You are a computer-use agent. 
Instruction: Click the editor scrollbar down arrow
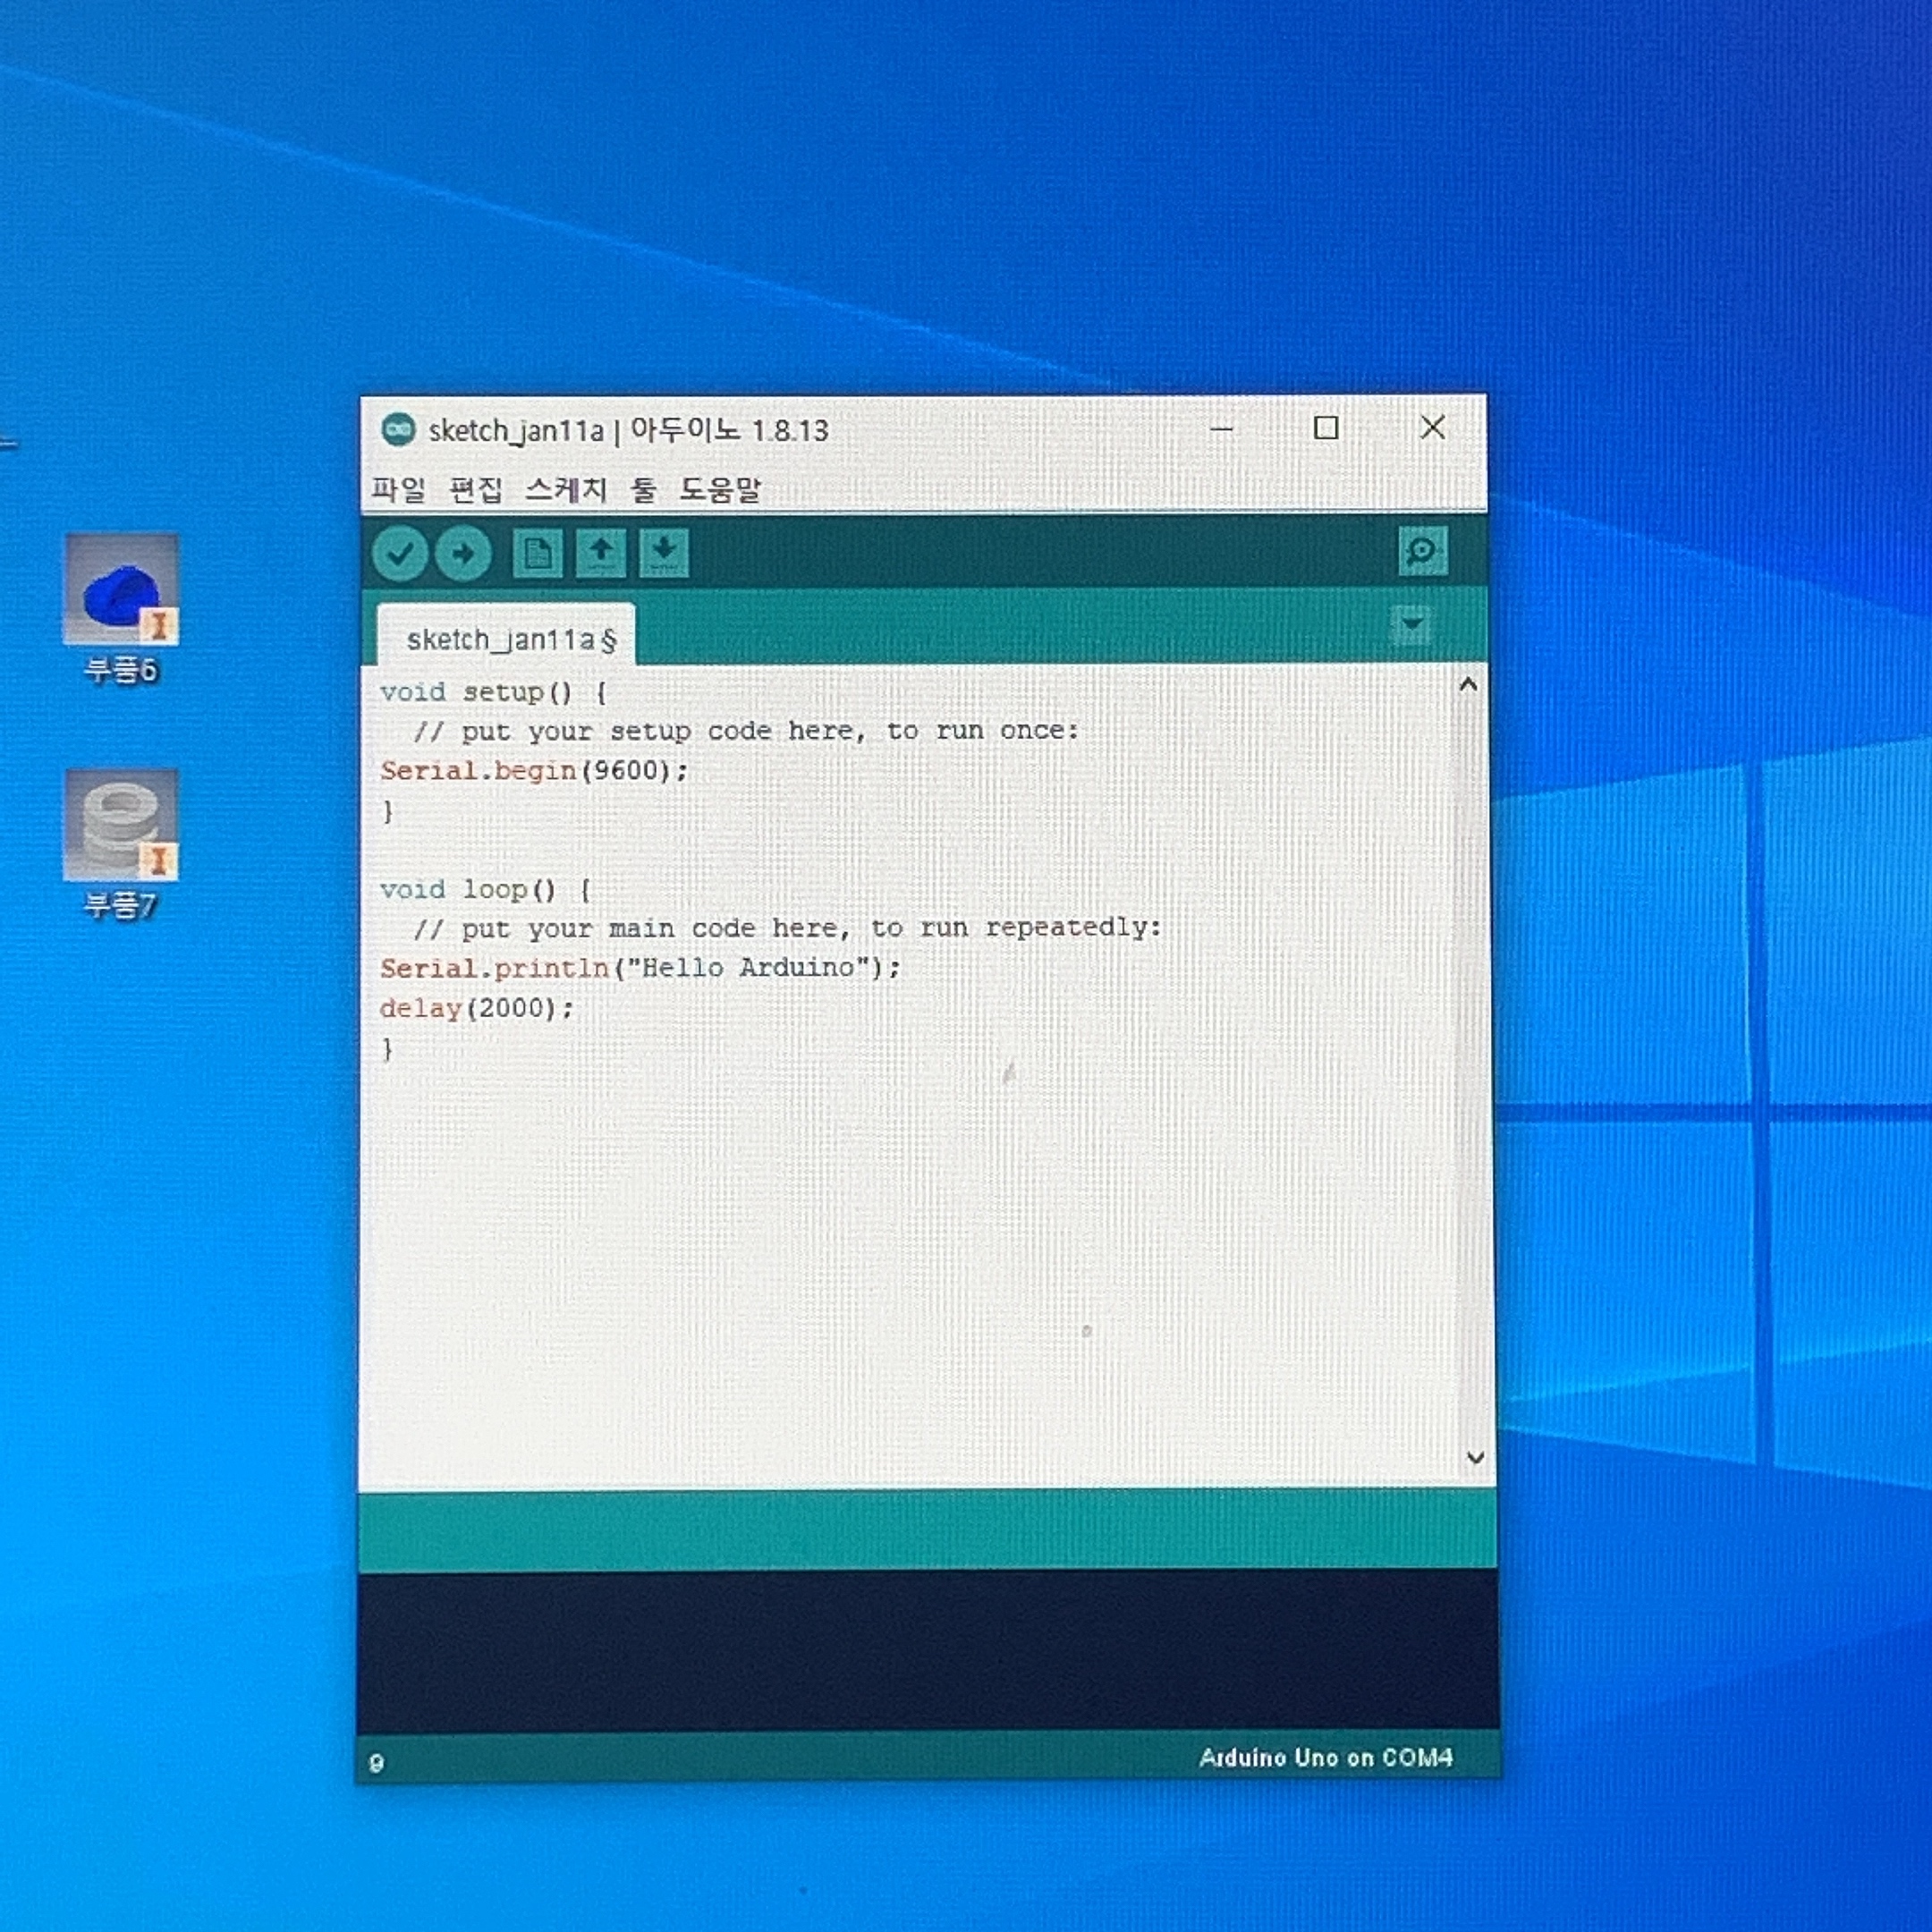click(x=1474, y=1458)
